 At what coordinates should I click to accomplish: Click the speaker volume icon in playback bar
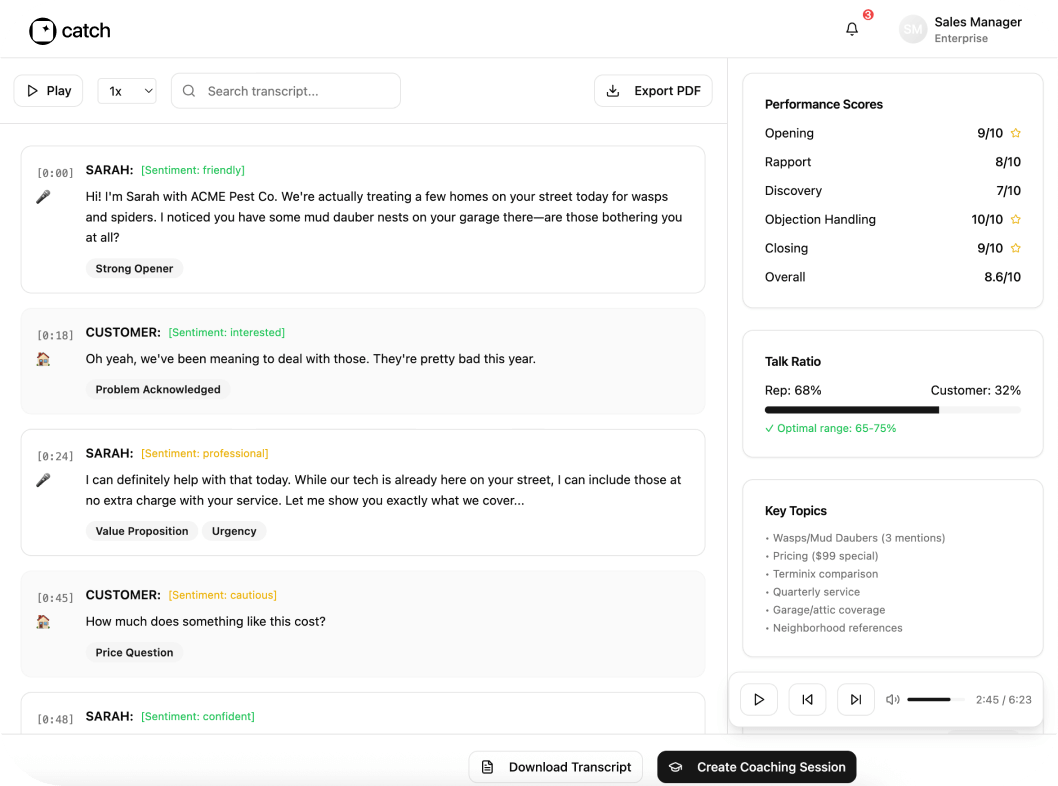(x=892, y=699)
